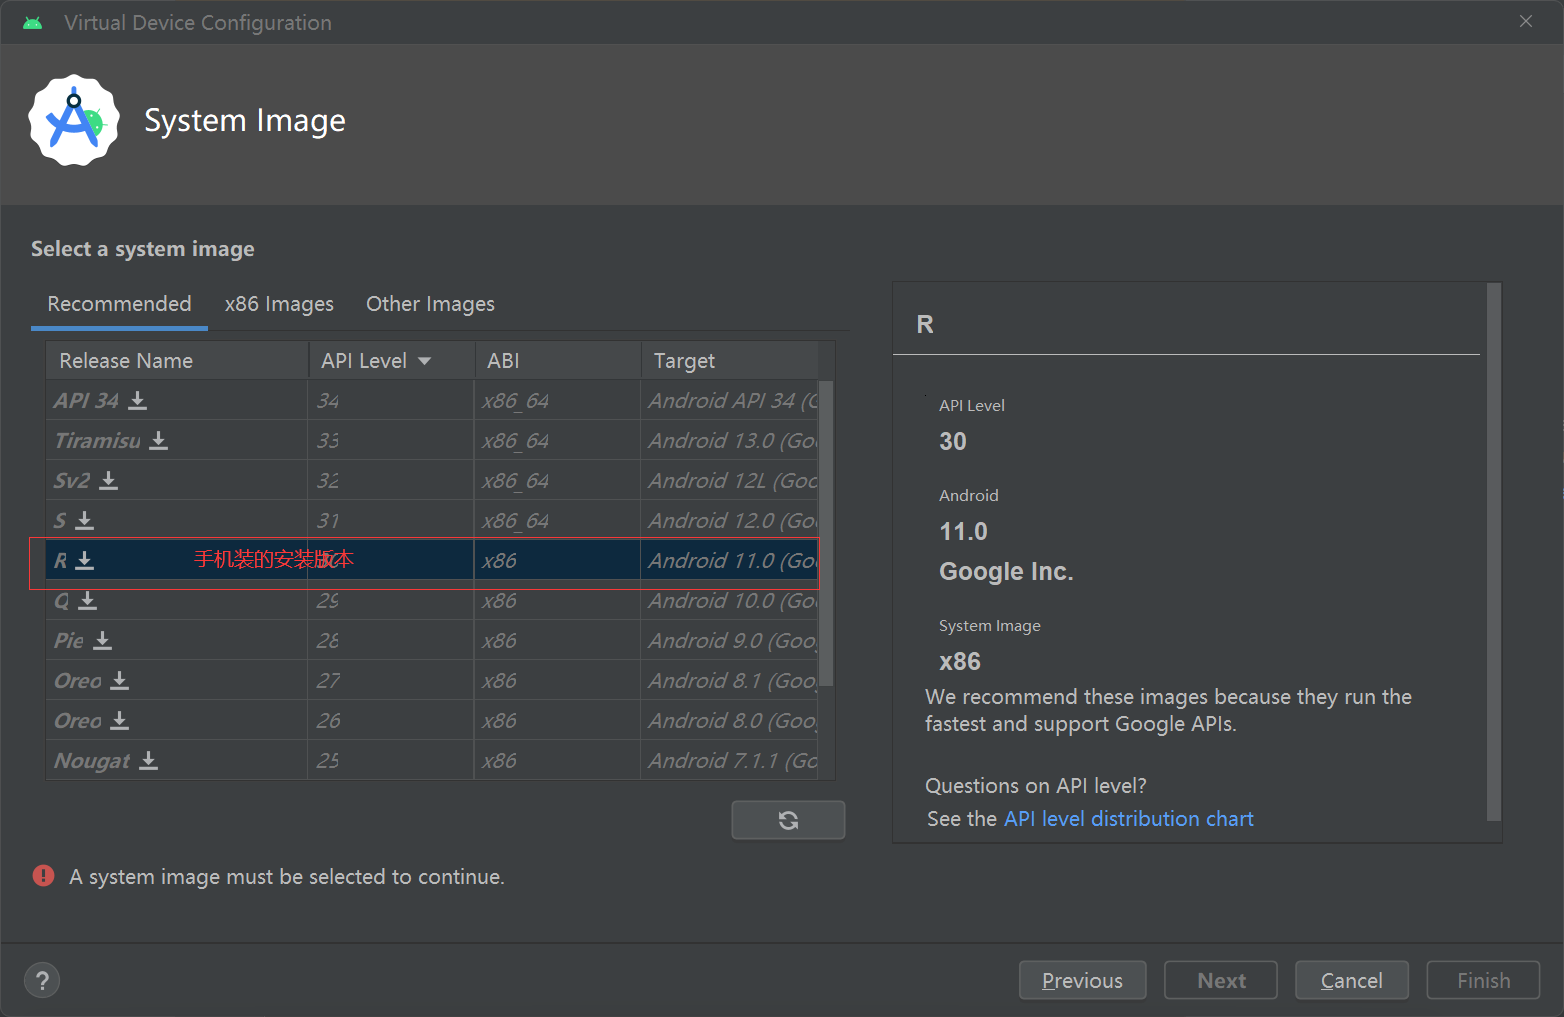Download the API 34 system image

[x=138, y=401]
